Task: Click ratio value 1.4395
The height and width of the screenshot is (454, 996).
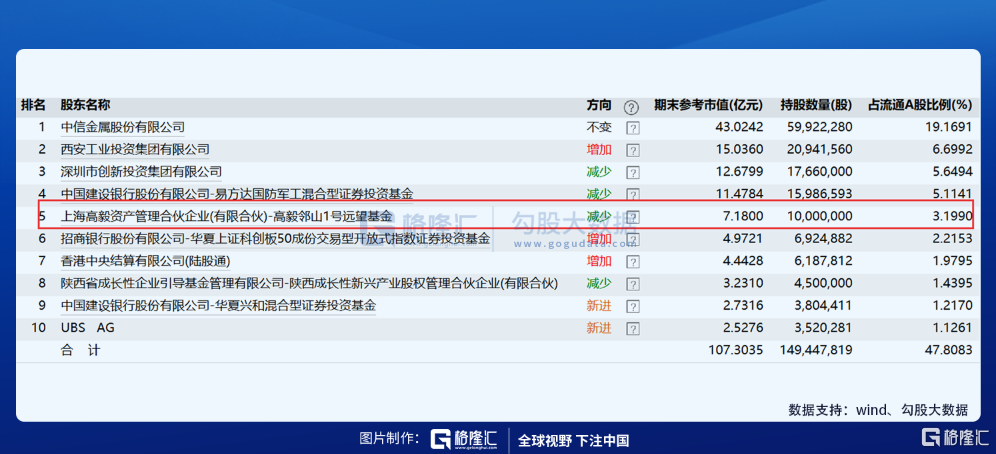Action: coord(952,284)
